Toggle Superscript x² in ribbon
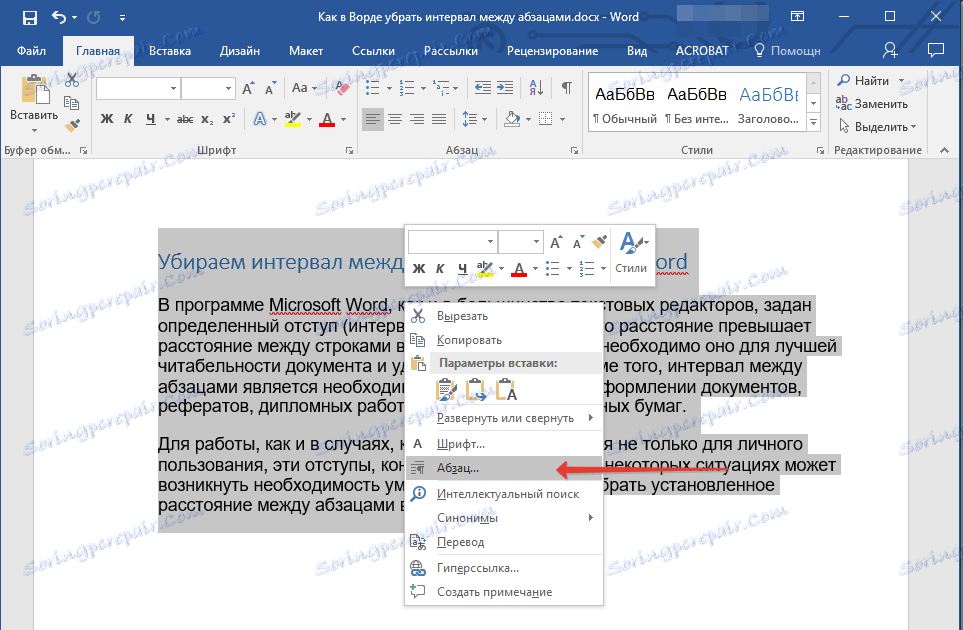The image size is (963, 630). click(x=229, y=119)
